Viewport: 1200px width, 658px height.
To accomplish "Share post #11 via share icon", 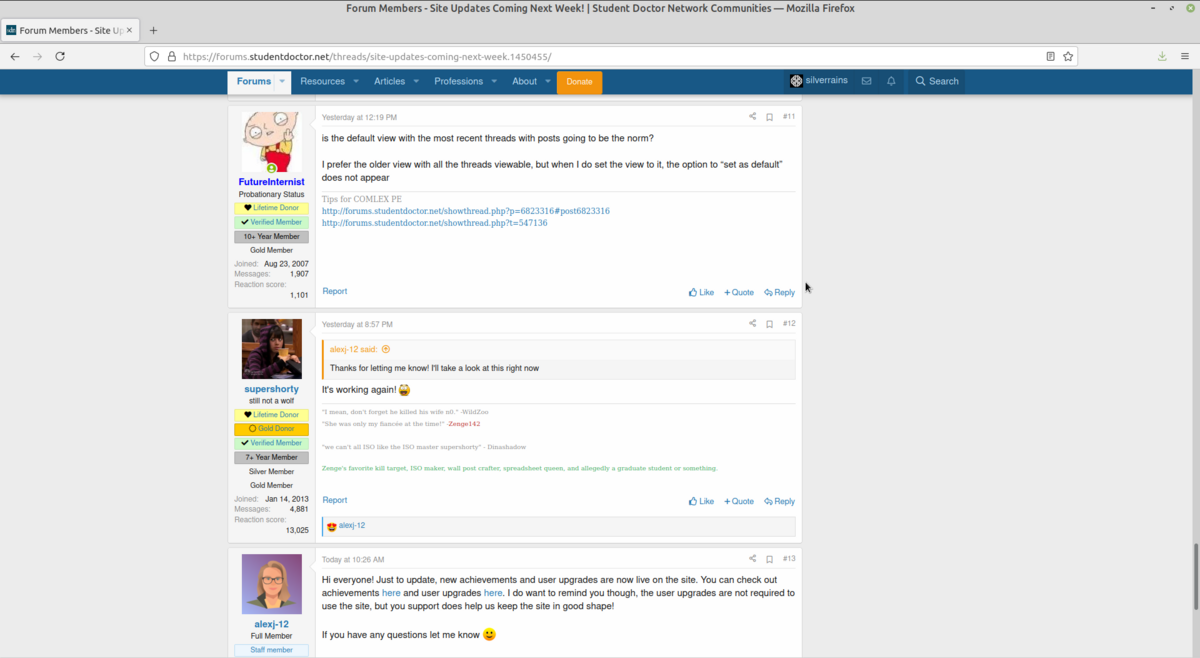I will pos(752,117).
